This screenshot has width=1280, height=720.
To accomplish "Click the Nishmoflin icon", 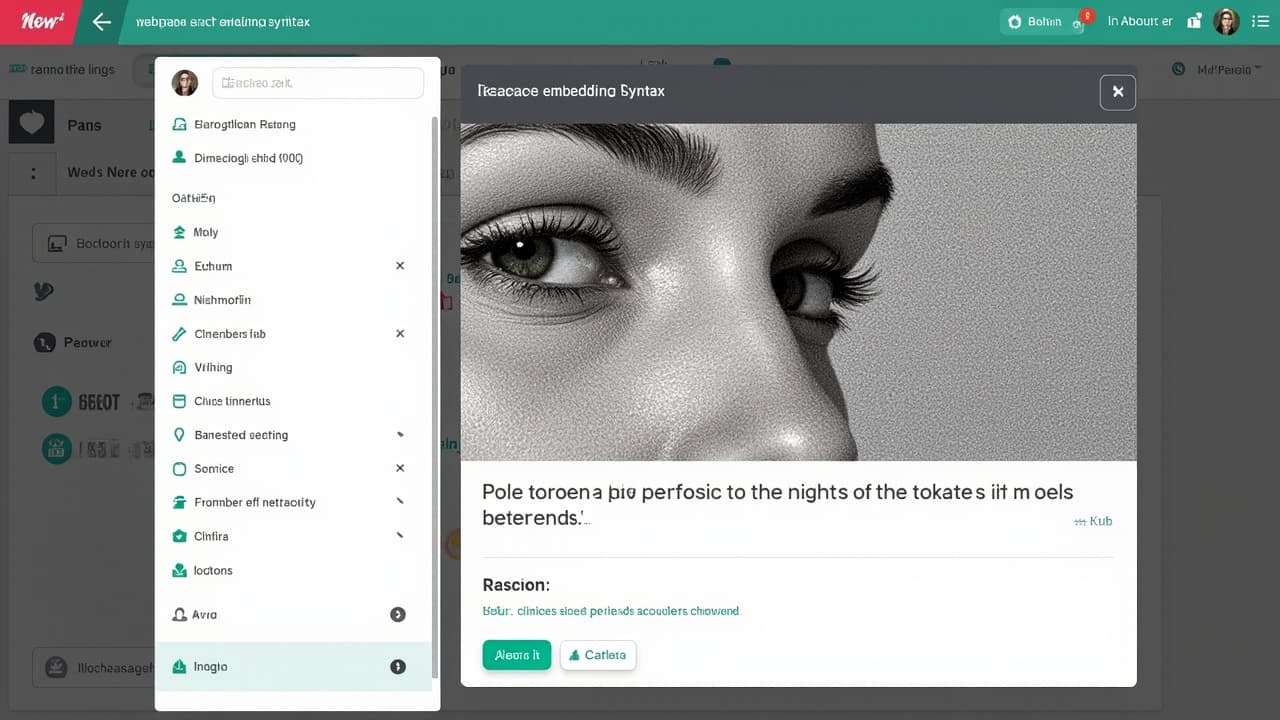I will tap(179, 300).
